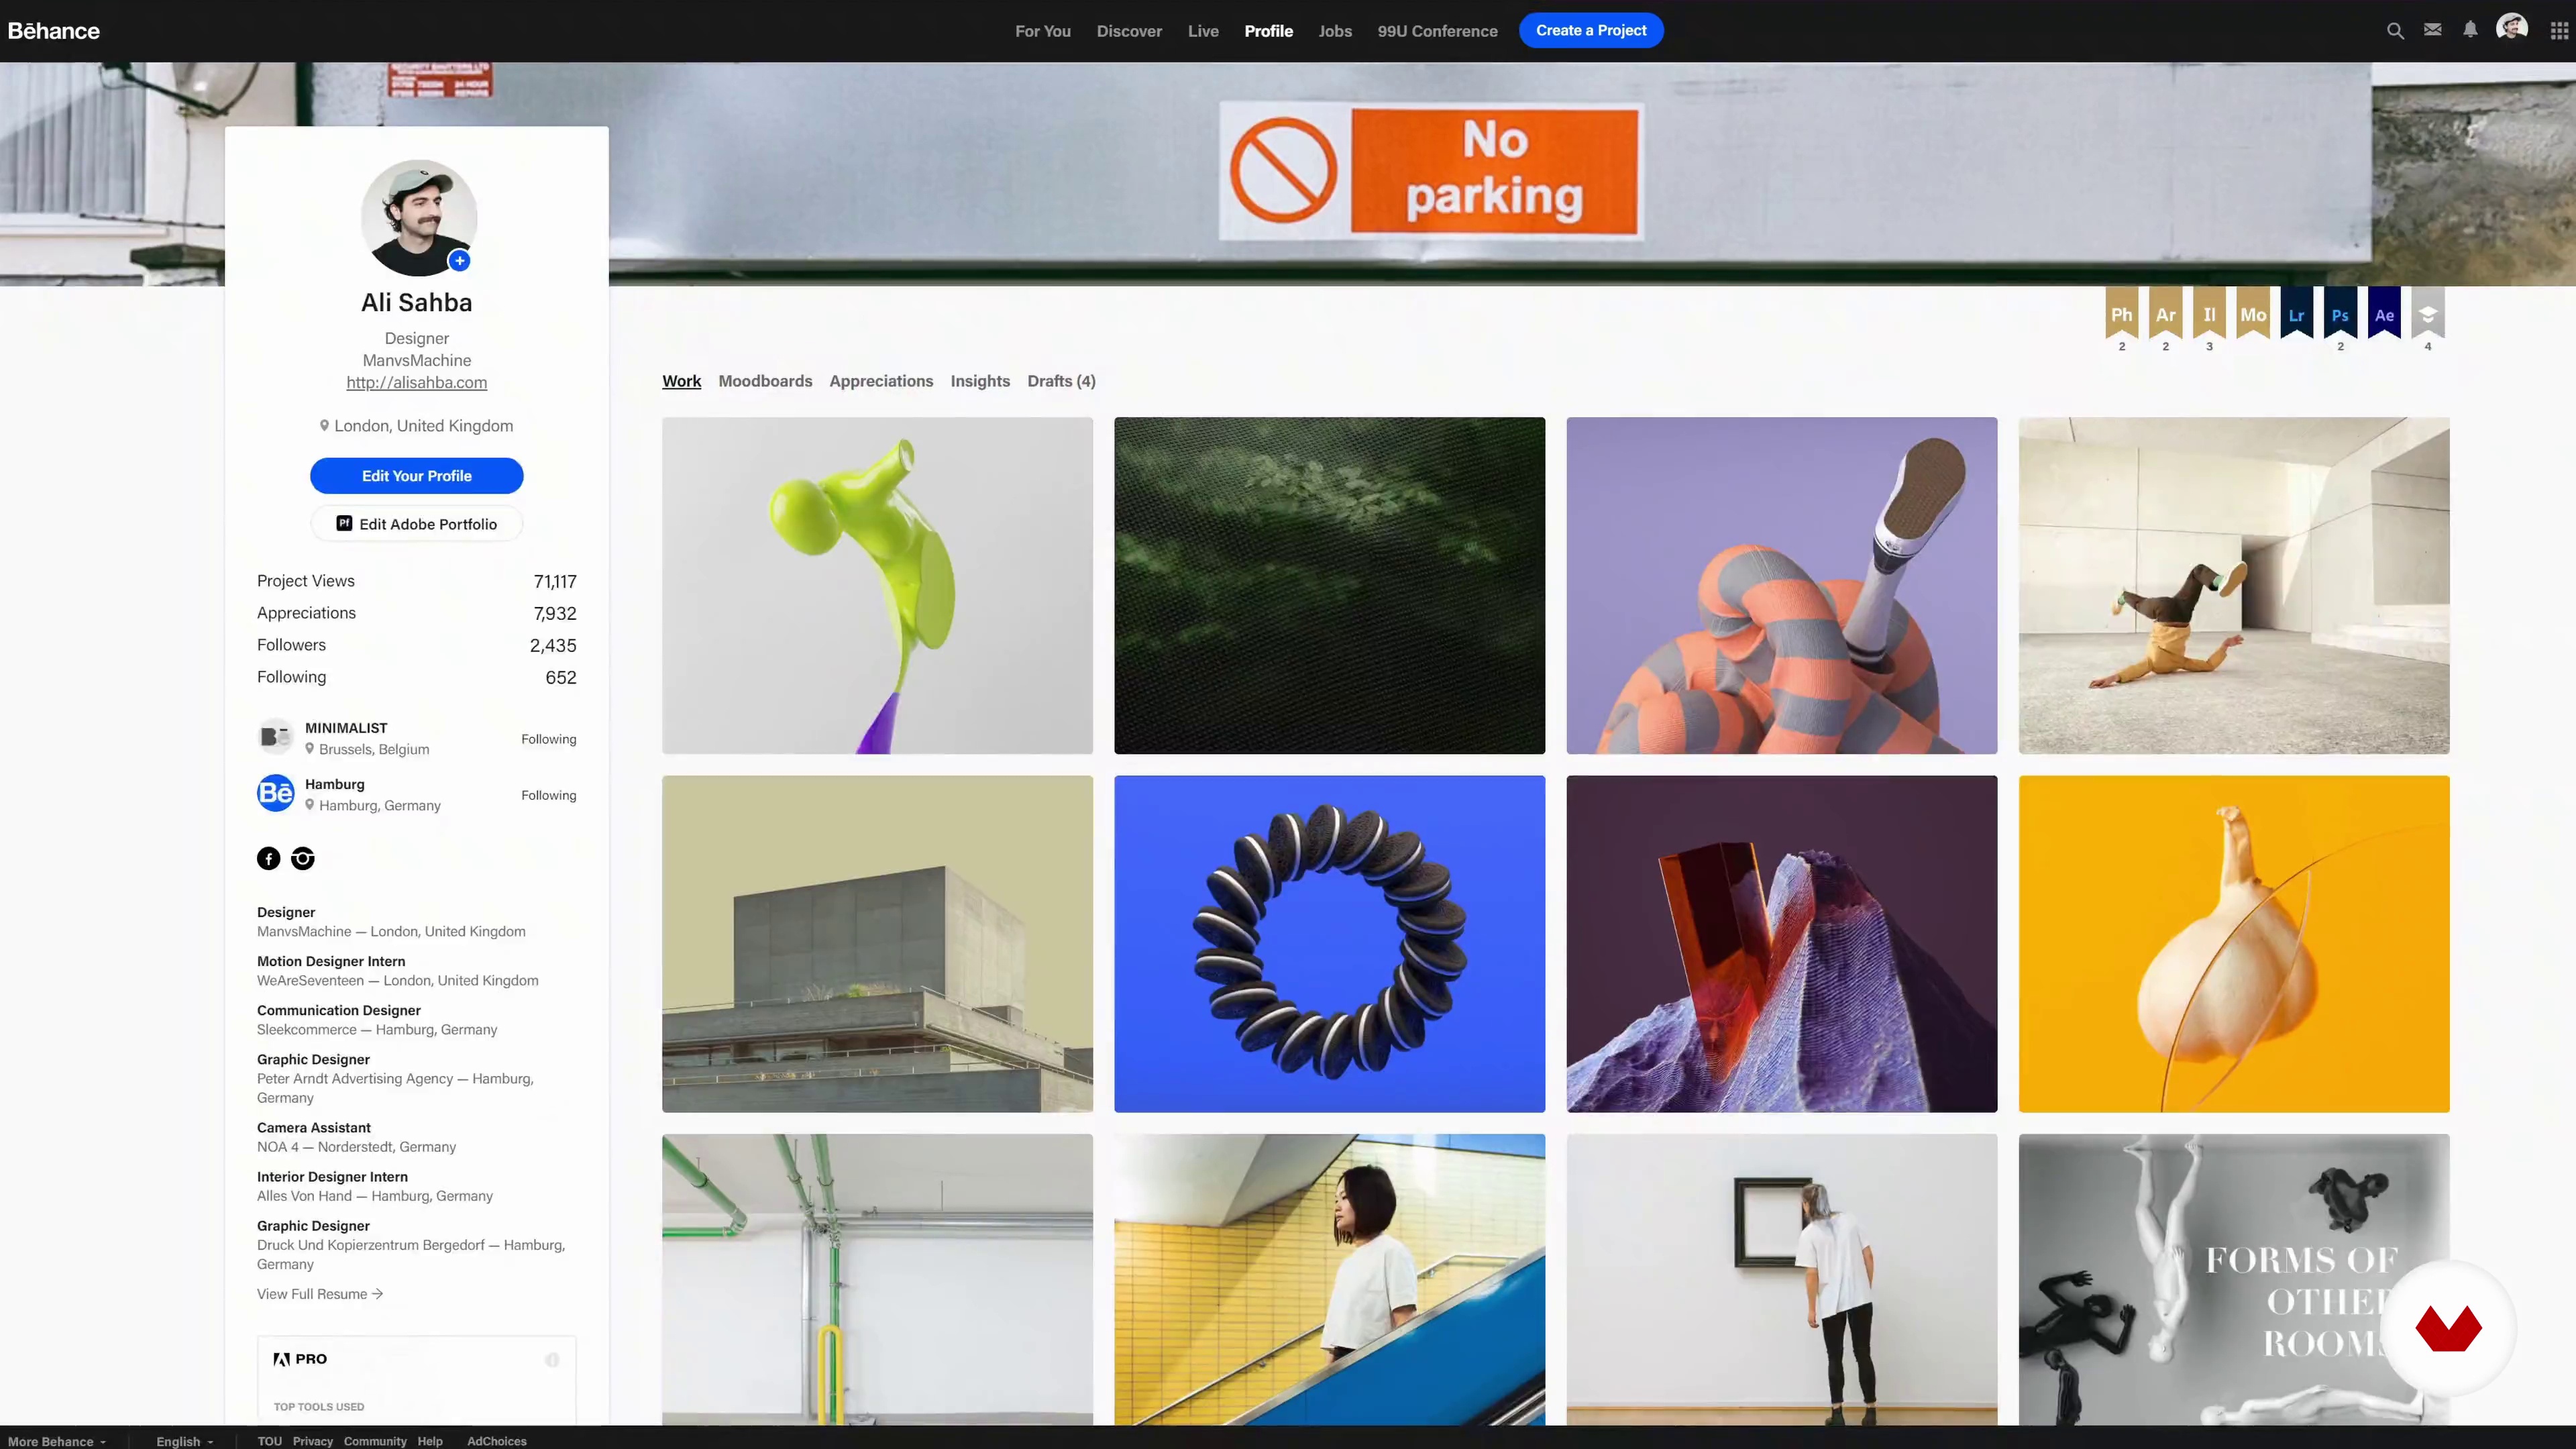Open the alisahba.com link
The image size is (2576, 1449).
tap(417, 382)
